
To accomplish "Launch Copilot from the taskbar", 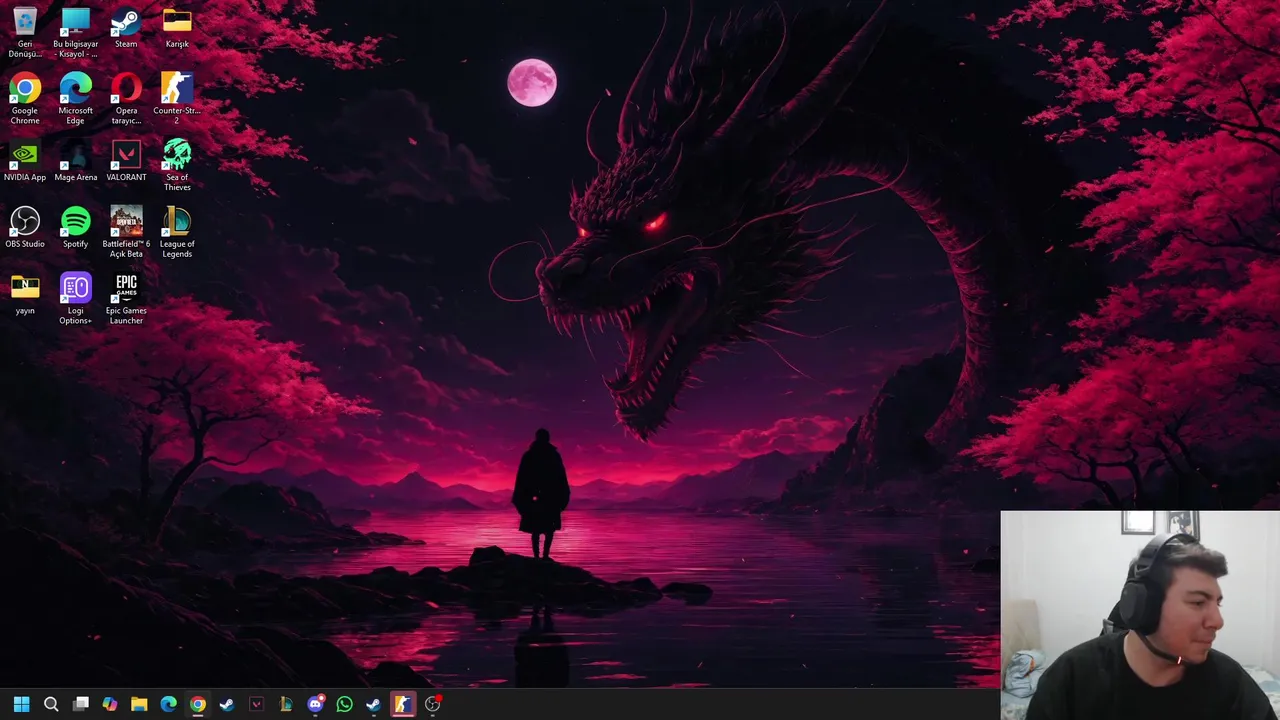I will coord(110,704).
